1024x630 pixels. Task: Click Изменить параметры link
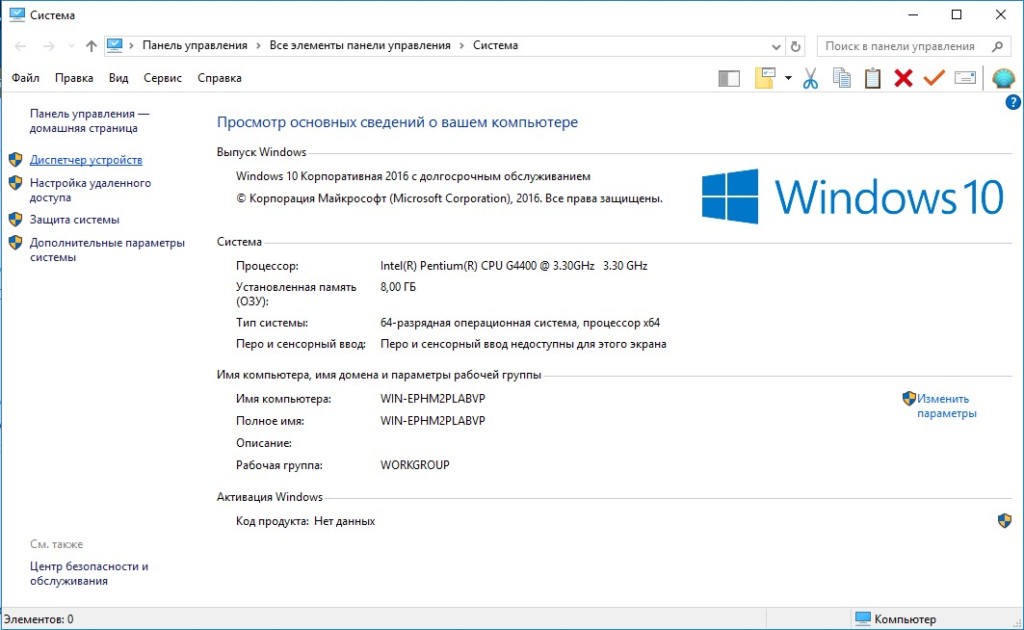click(x=946, y=405)
